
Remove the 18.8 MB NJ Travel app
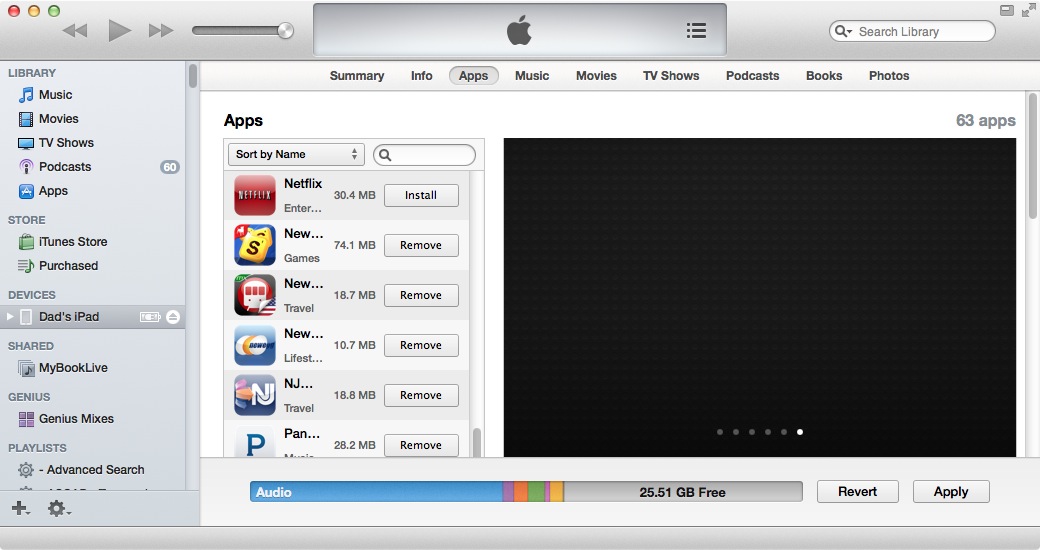point(421,395)
